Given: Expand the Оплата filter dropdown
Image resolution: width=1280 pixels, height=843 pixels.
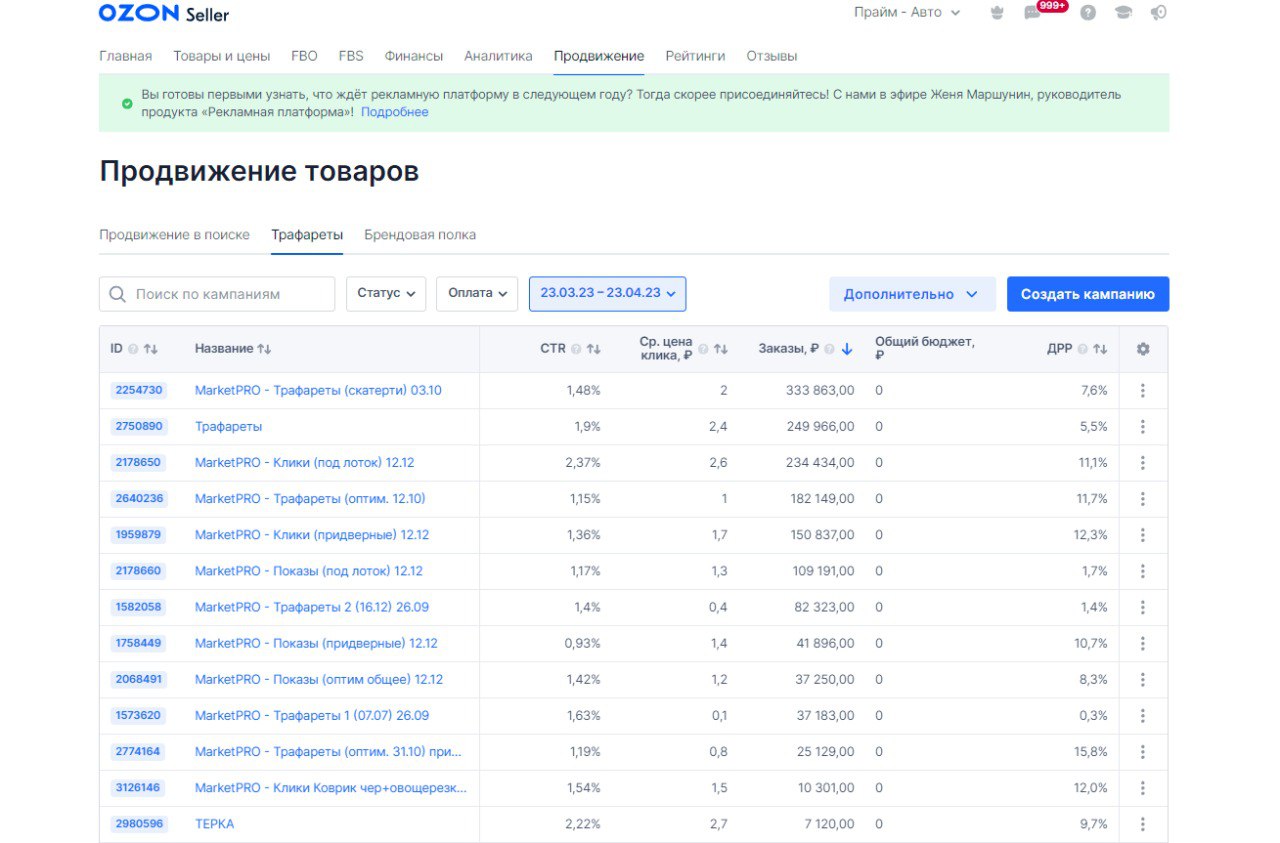Looking at the screenshot, I should 477,294.
